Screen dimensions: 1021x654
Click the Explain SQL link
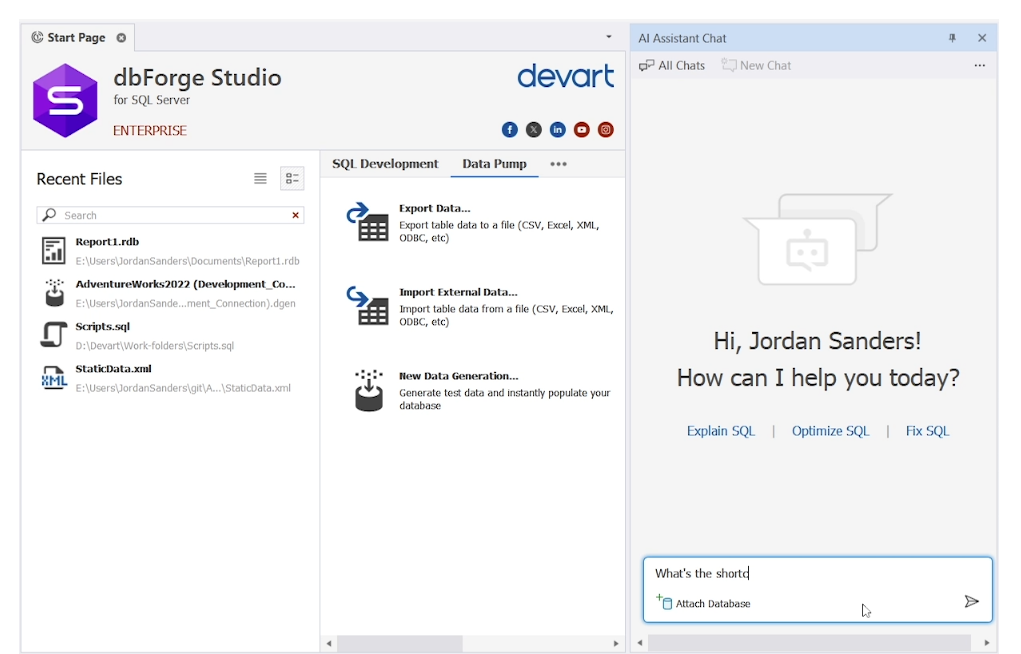point(720,430)
